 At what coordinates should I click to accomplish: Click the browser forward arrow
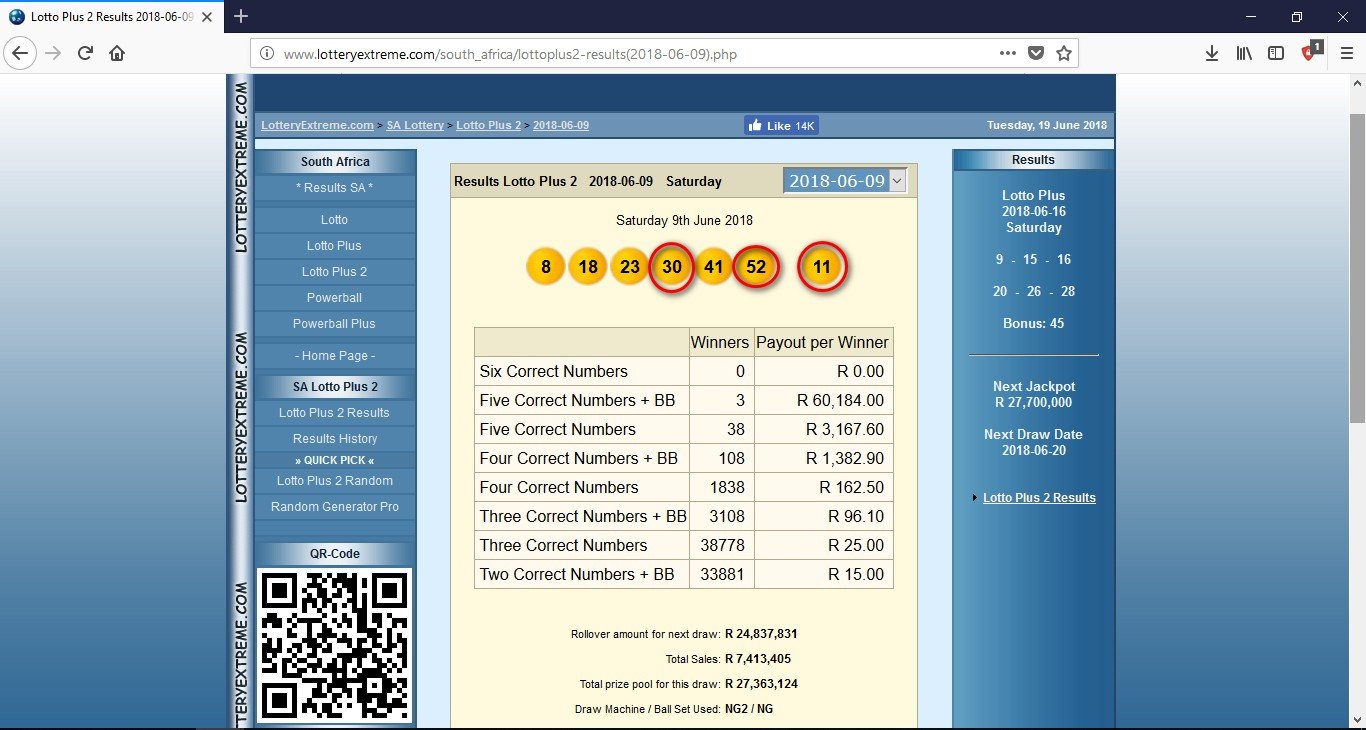pos(53,53)
